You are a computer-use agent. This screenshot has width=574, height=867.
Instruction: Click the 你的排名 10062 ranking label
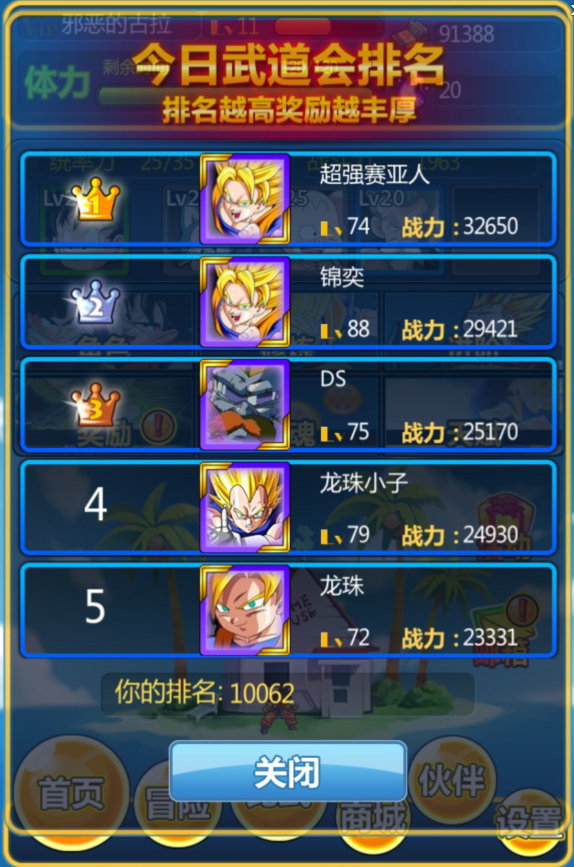pyautogui.click(x=205, y=692)
